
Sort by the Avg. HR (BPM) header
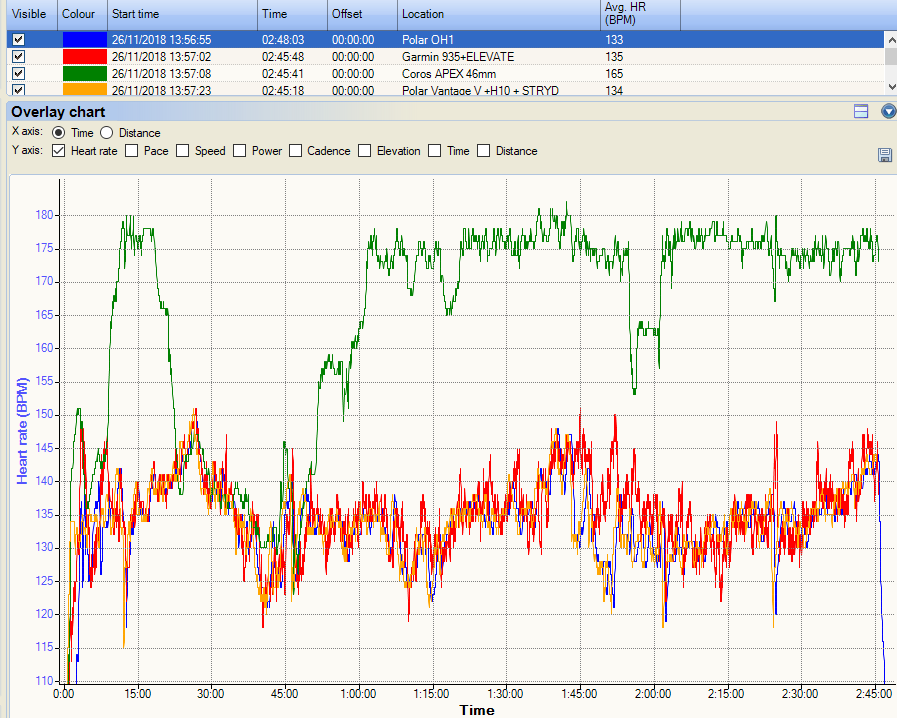[x=641, y=14]
